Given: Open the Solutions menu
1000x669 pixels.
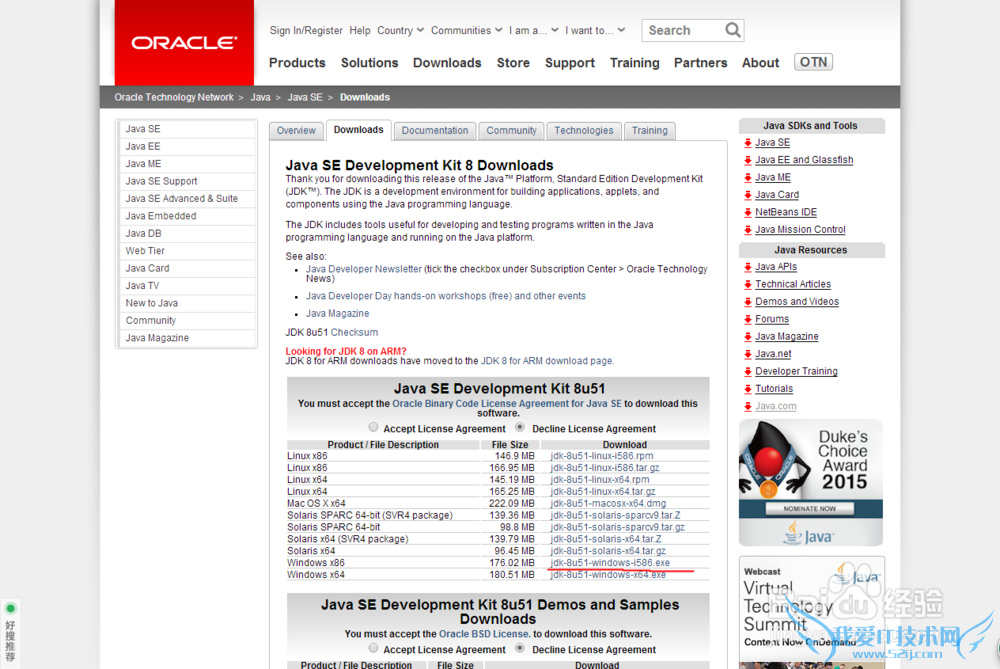Looking at the screenshot, I should [369, 62].
